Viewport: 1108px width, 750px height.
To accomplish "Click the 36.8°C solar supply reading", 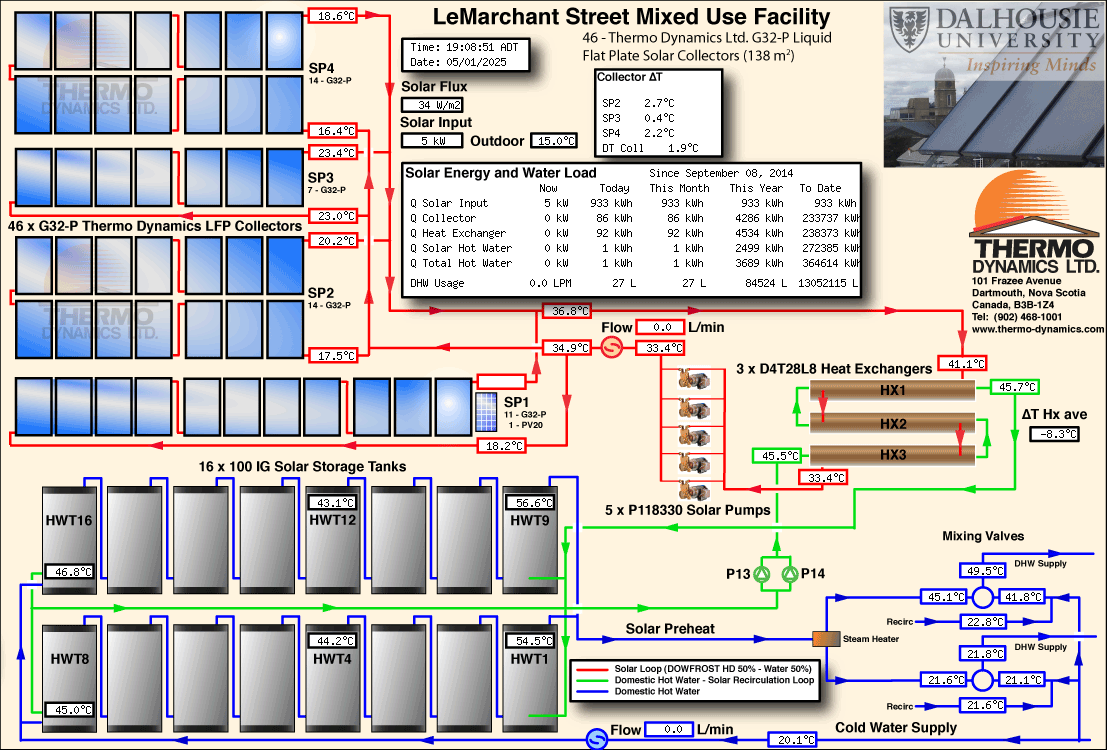I will coord(567,311).
